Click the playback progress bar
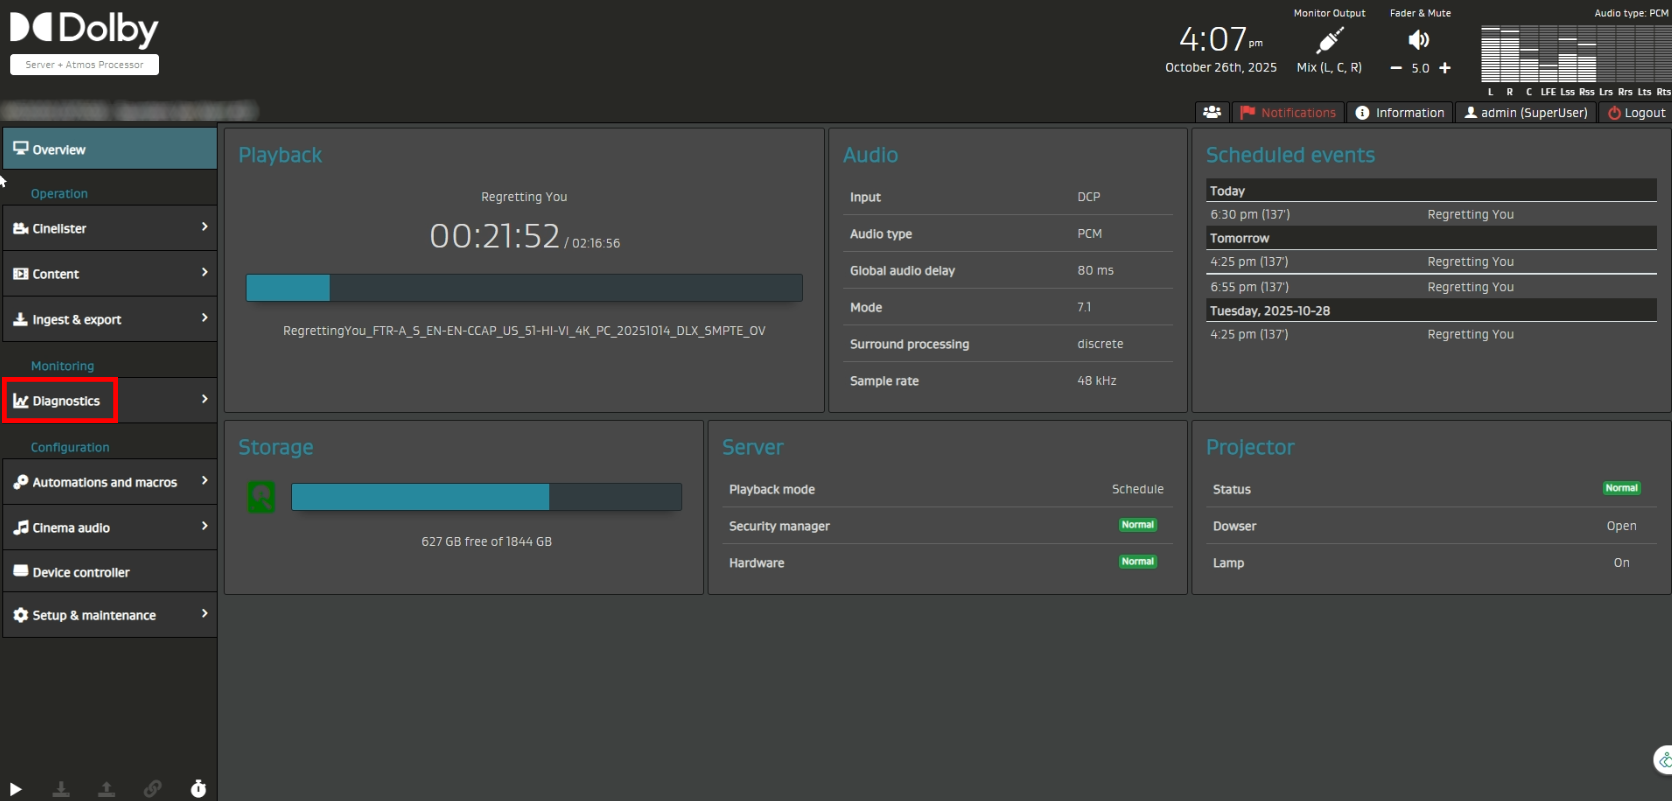This screenshot has height=801, width=1672. click(x=524, y=288)
